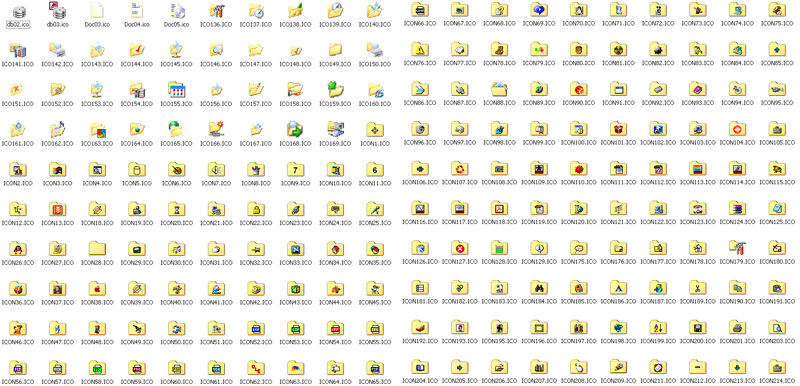
Task: Click the 'ICON26.ICO' file name
Action: (x=18, y=263)
